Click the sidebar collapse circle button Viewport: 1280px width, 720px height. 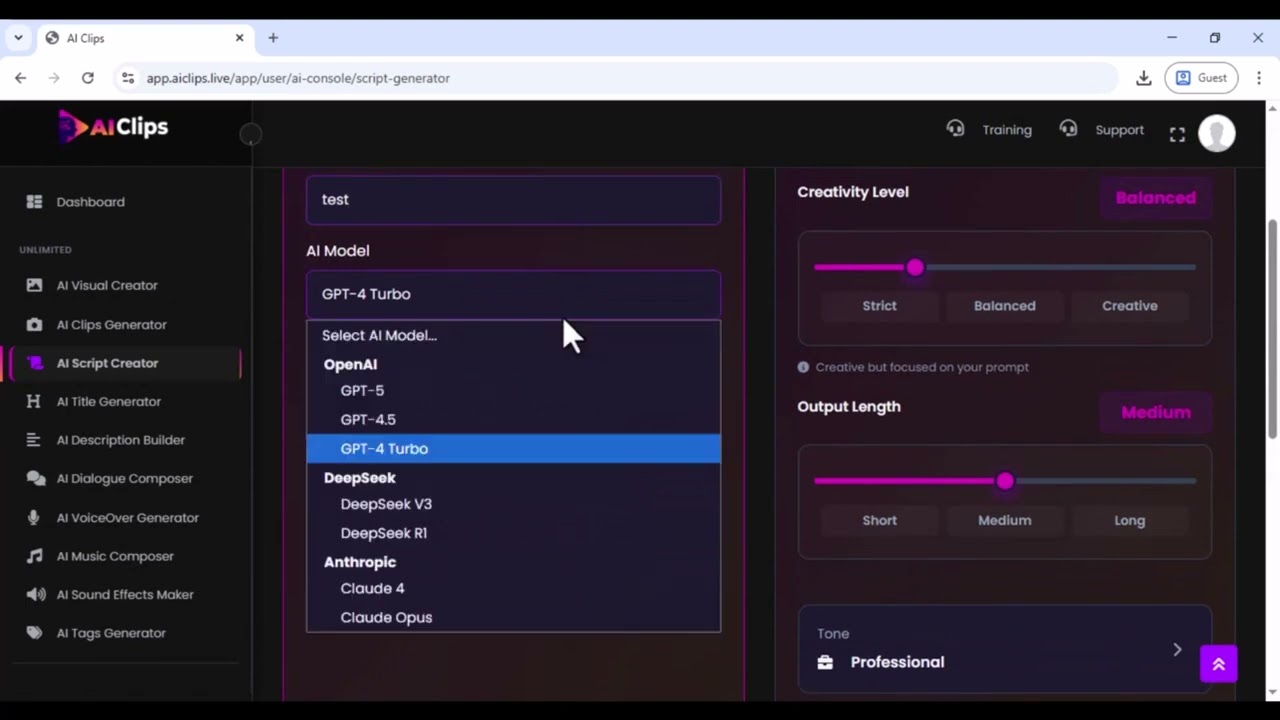coord(251,134)
